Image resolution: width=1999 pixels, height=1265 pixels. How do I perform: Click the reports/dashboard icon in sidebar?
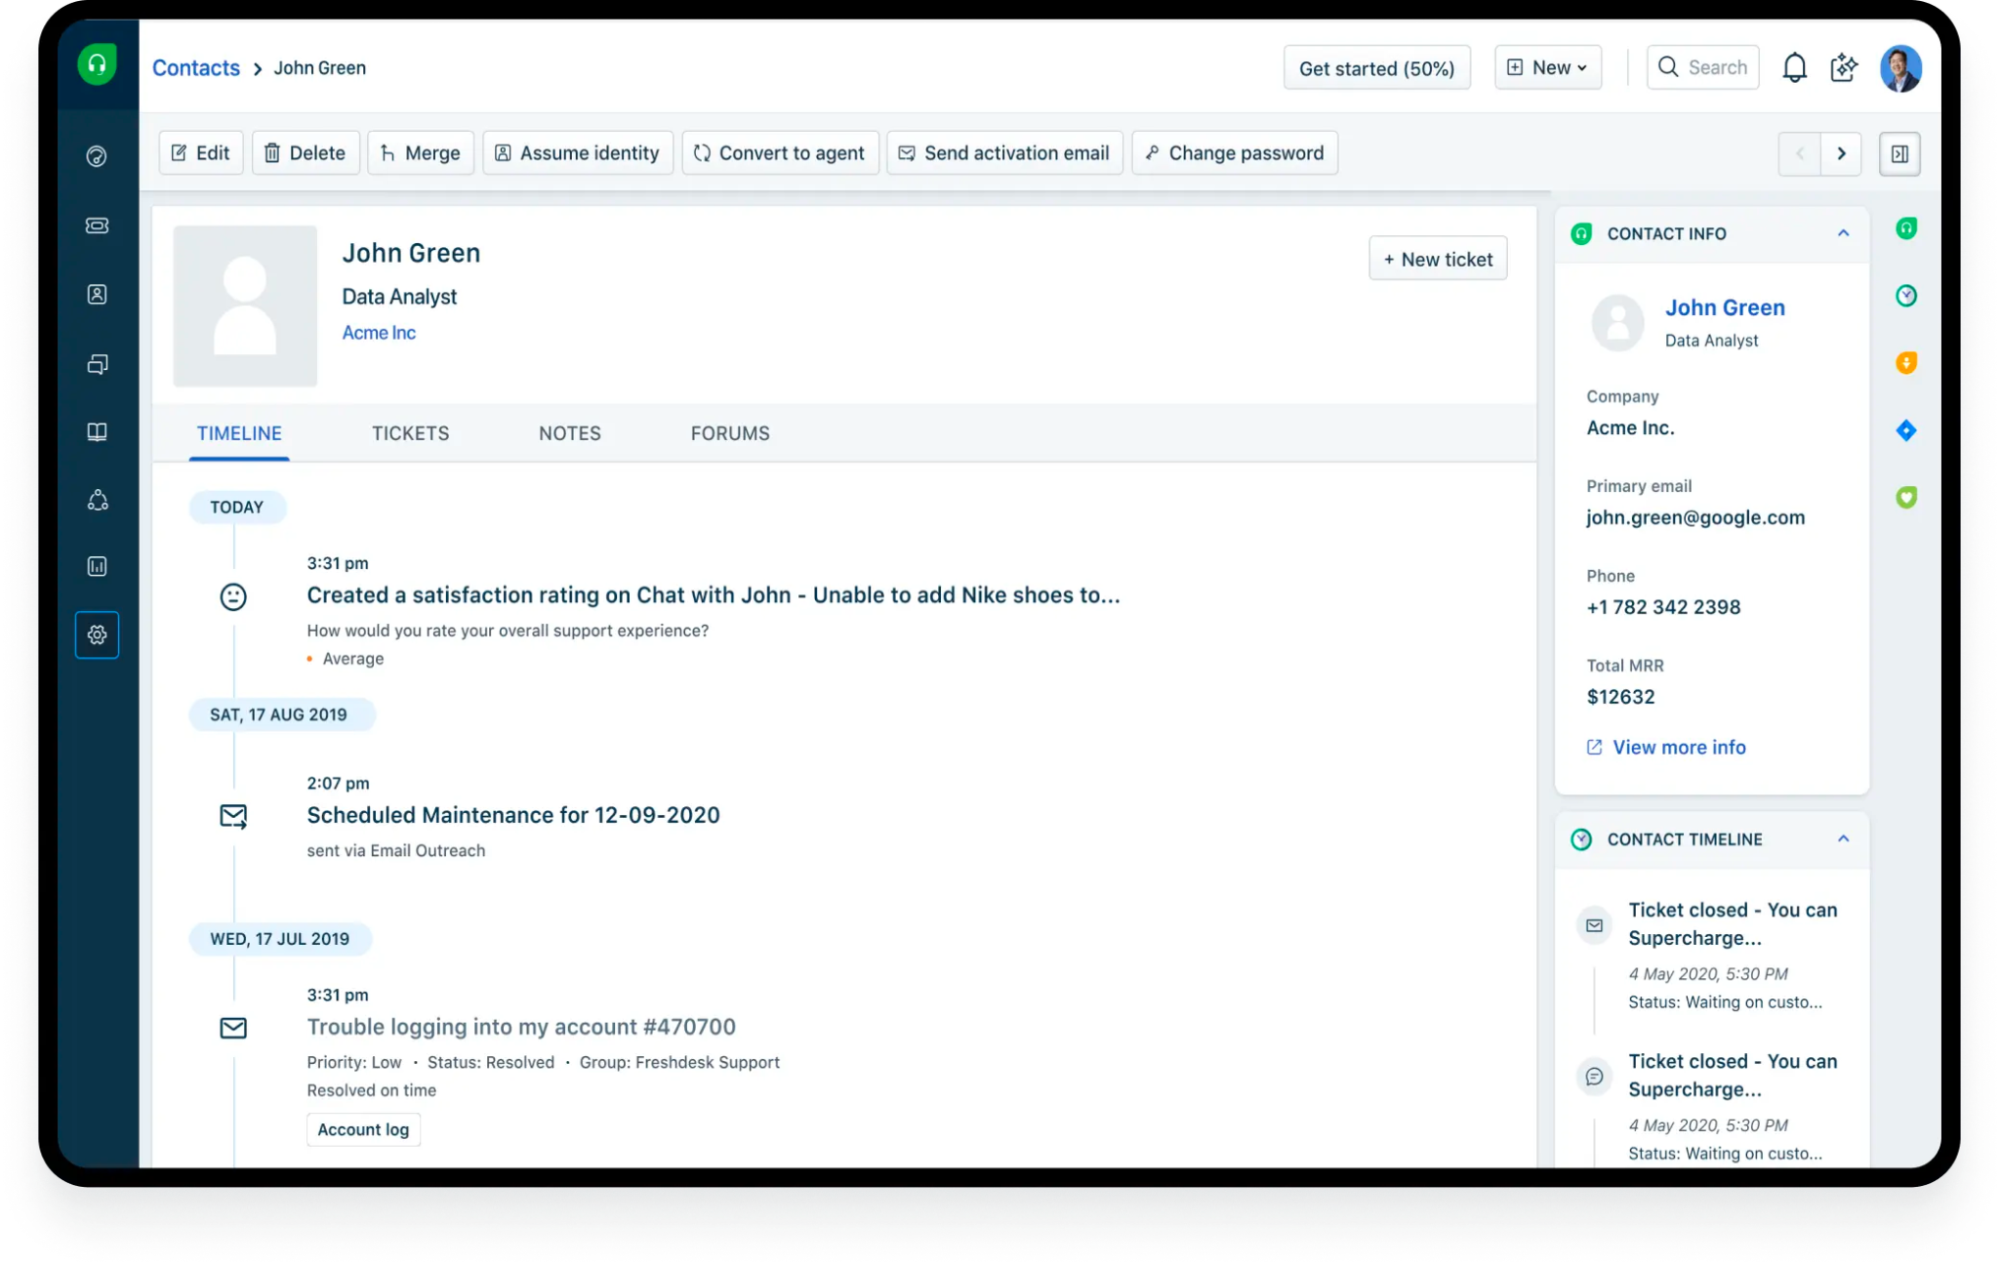click(99, 565)
